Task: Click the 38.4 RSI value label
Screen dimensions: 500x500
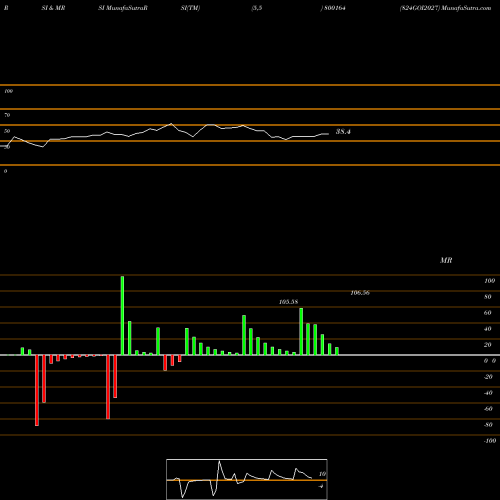Action: (343, 132)
